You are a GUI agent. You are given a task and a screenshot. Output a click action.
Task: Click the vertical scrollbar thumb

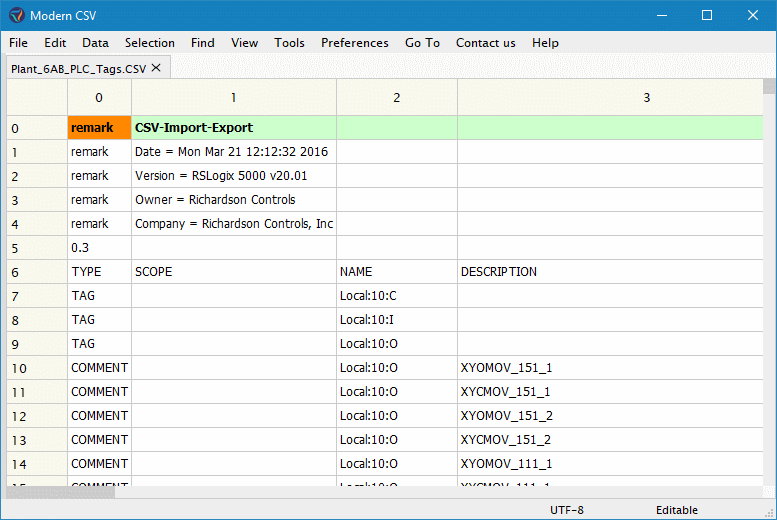[769, 86]
